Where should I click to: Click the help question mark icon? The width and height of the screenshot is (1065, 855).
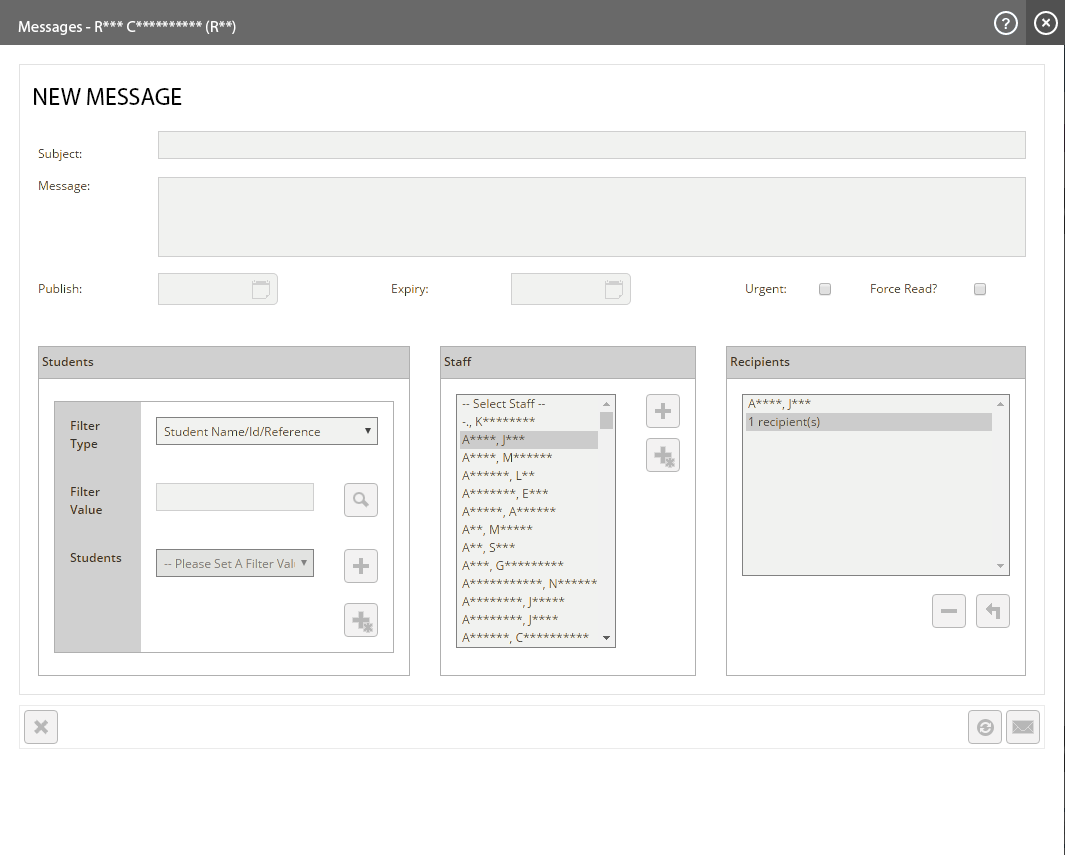[1005, 23]
